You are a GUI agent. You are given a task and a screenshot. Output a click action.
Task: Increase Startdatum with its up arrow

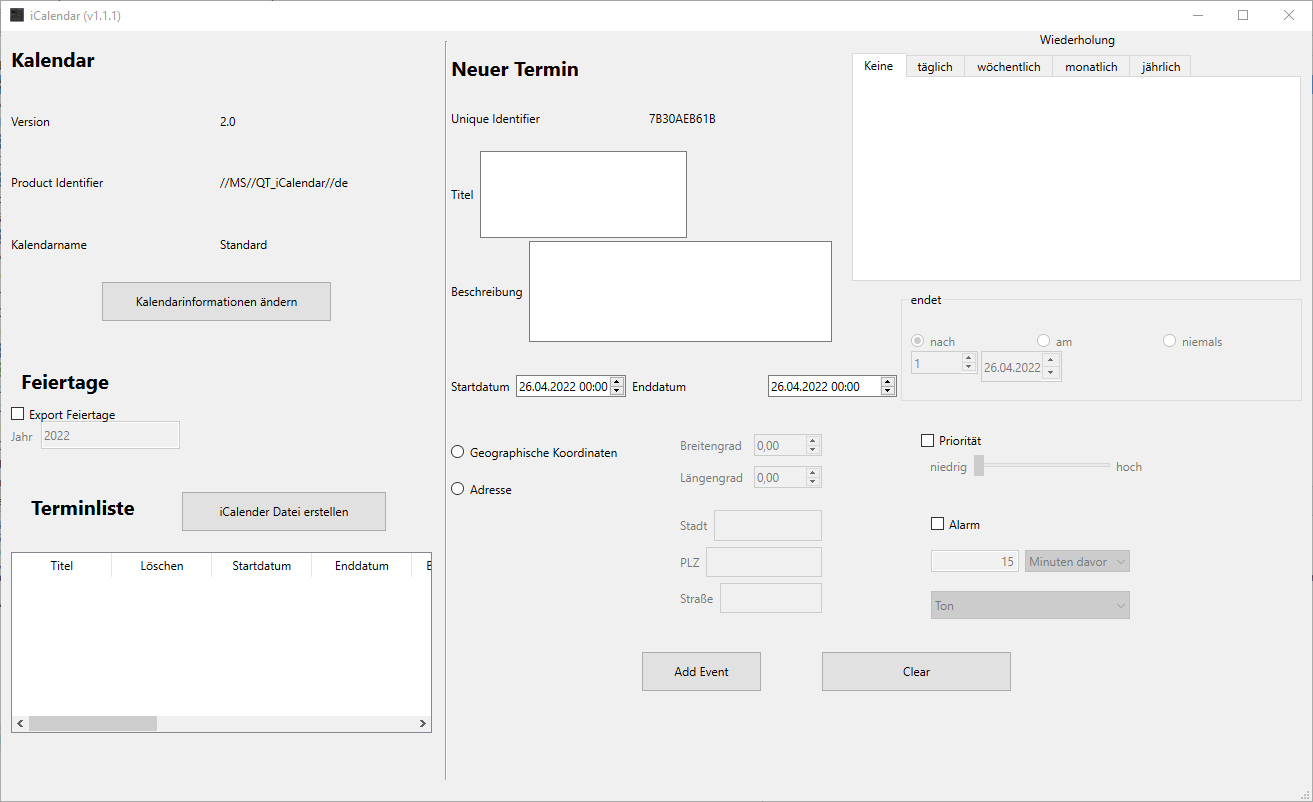click(615, 381)
